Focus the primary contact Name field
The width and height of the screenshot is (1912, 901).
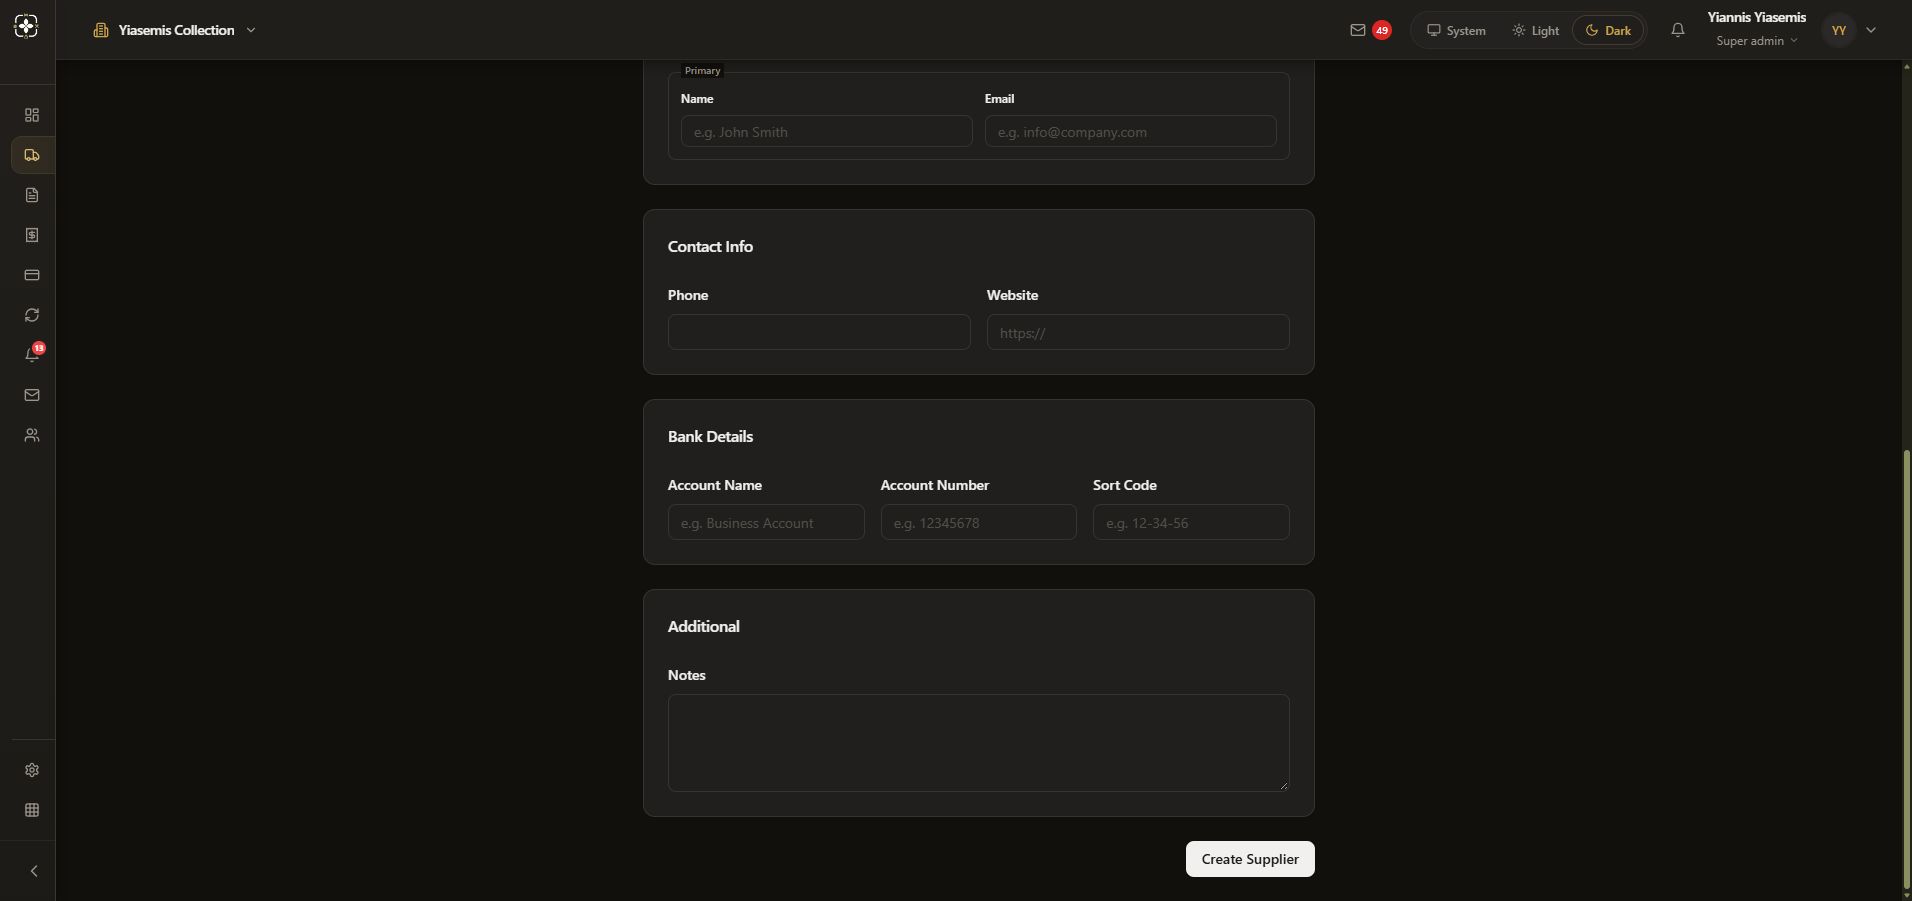827,131
